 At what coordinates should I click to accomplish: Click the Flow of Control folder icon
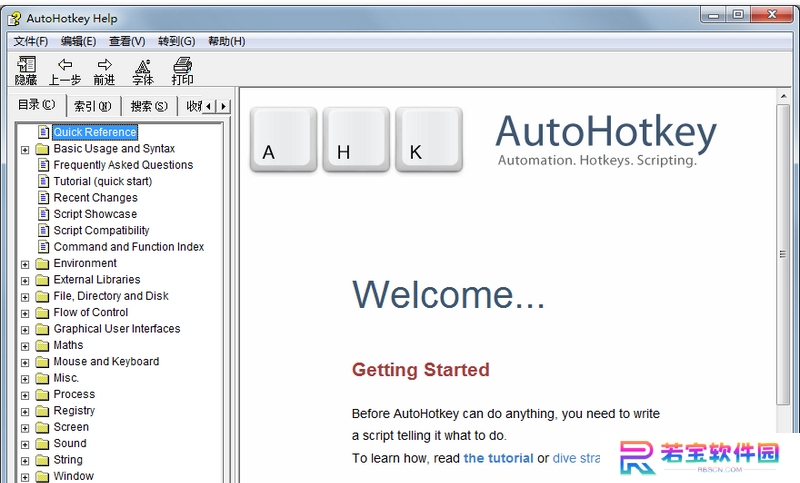[x=42, y=313]
